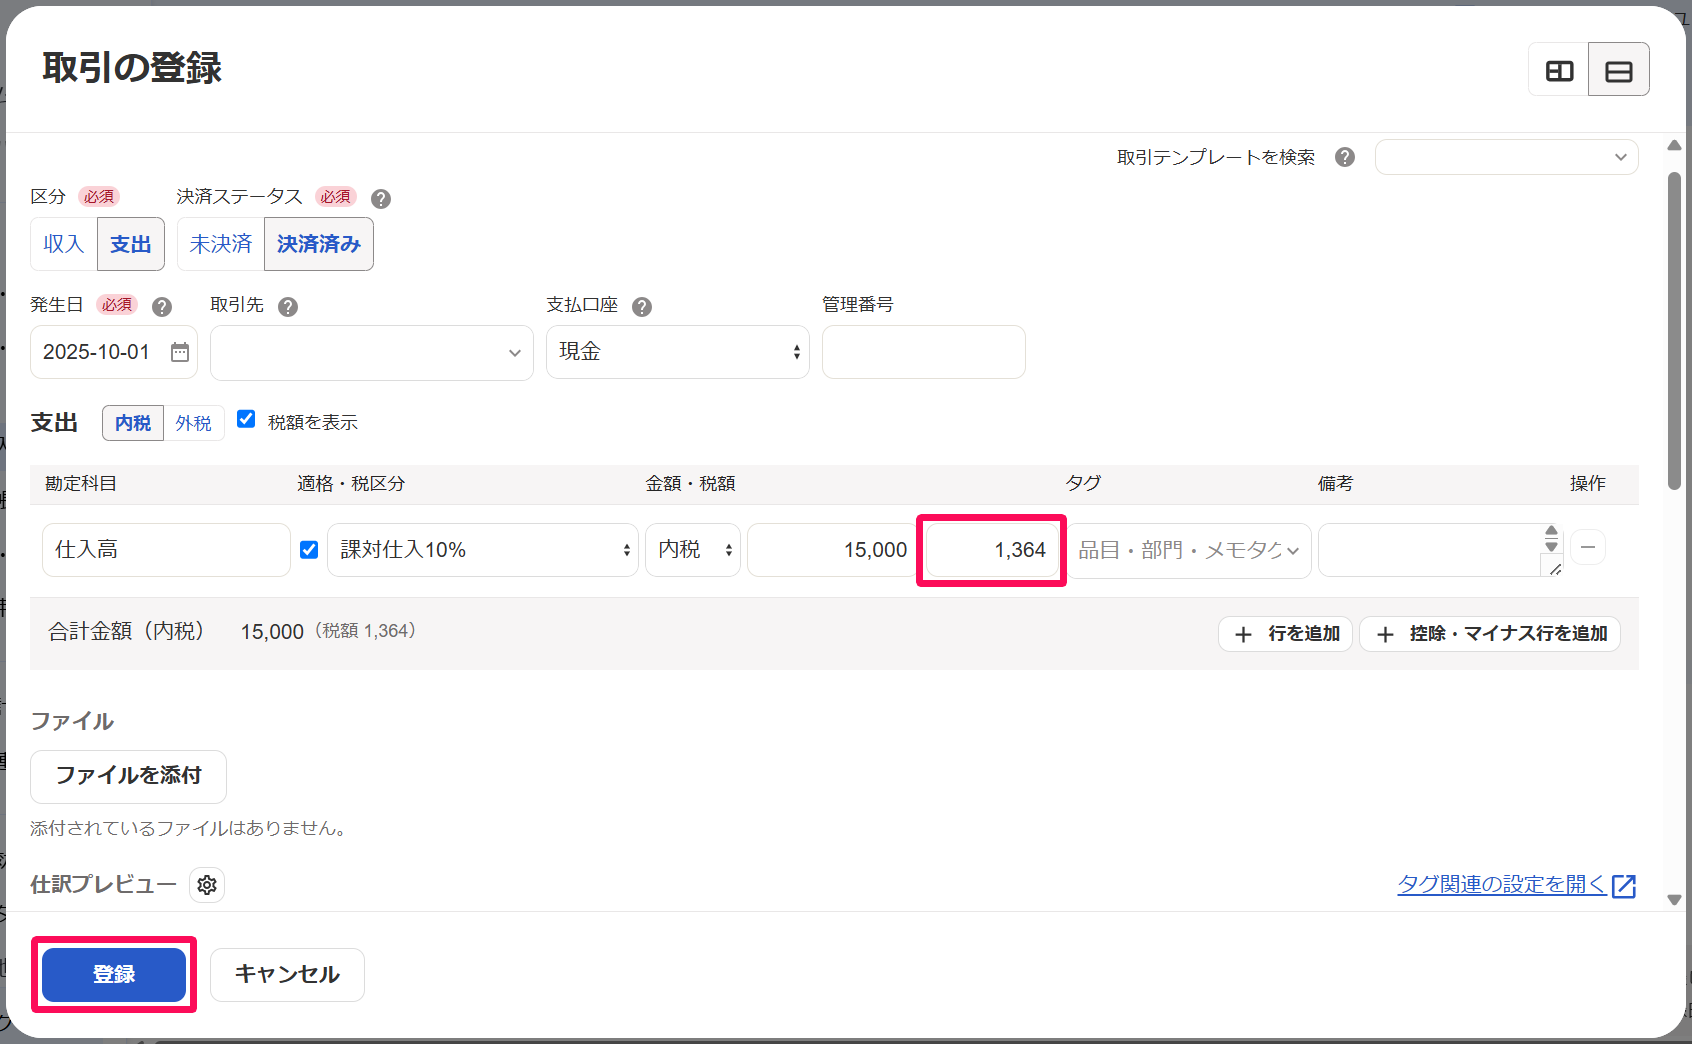The width and height of the screenshot is (1692, 1044).
Task: Click the dialog vertical scrollbar thumb
Action: [x=1674, y=331]
